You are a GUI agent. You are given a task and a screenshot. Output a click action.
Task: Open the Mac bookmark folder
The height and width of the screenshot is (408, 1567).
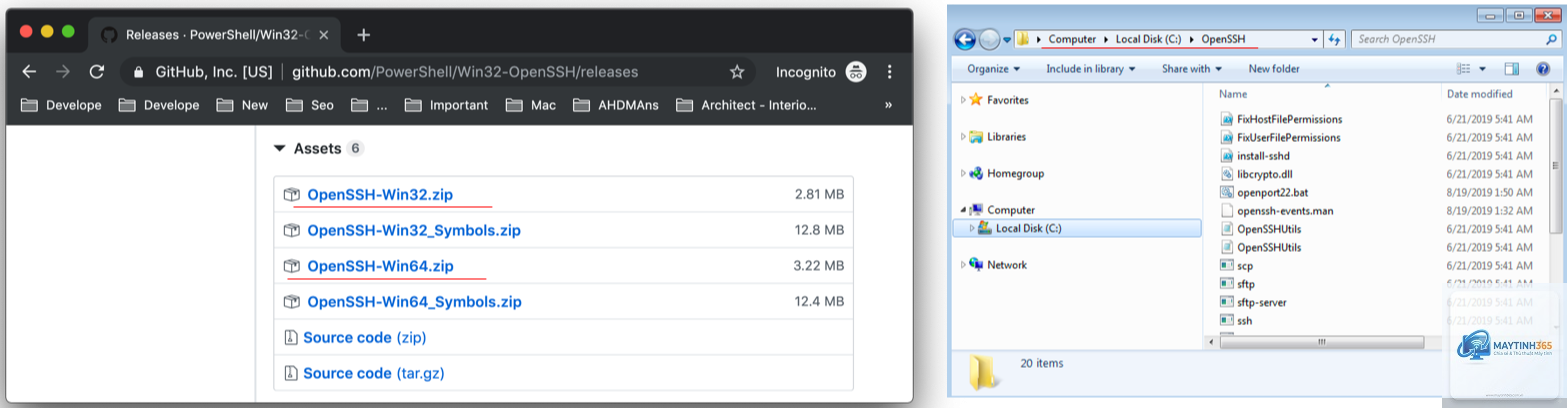pos(531,105)
